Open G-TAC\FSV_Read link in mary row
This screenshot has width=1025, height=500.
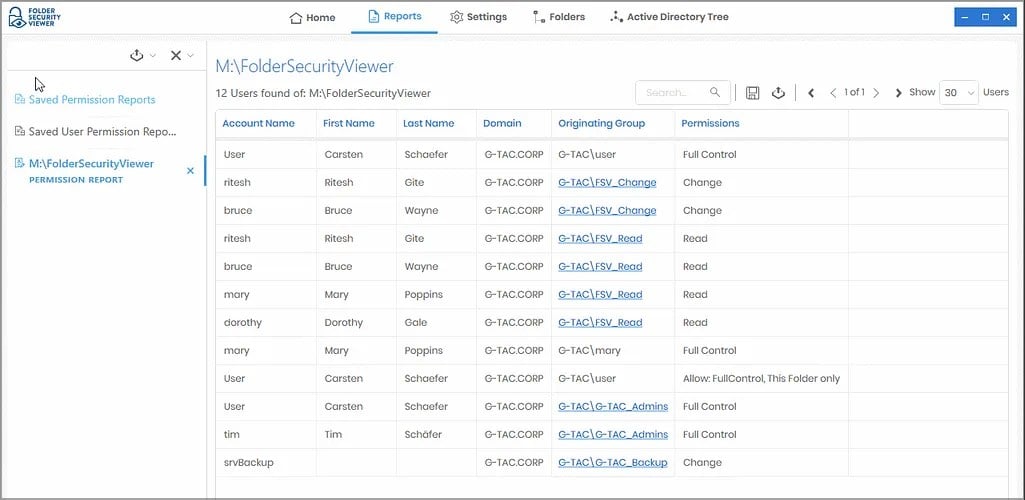(600, 295)
